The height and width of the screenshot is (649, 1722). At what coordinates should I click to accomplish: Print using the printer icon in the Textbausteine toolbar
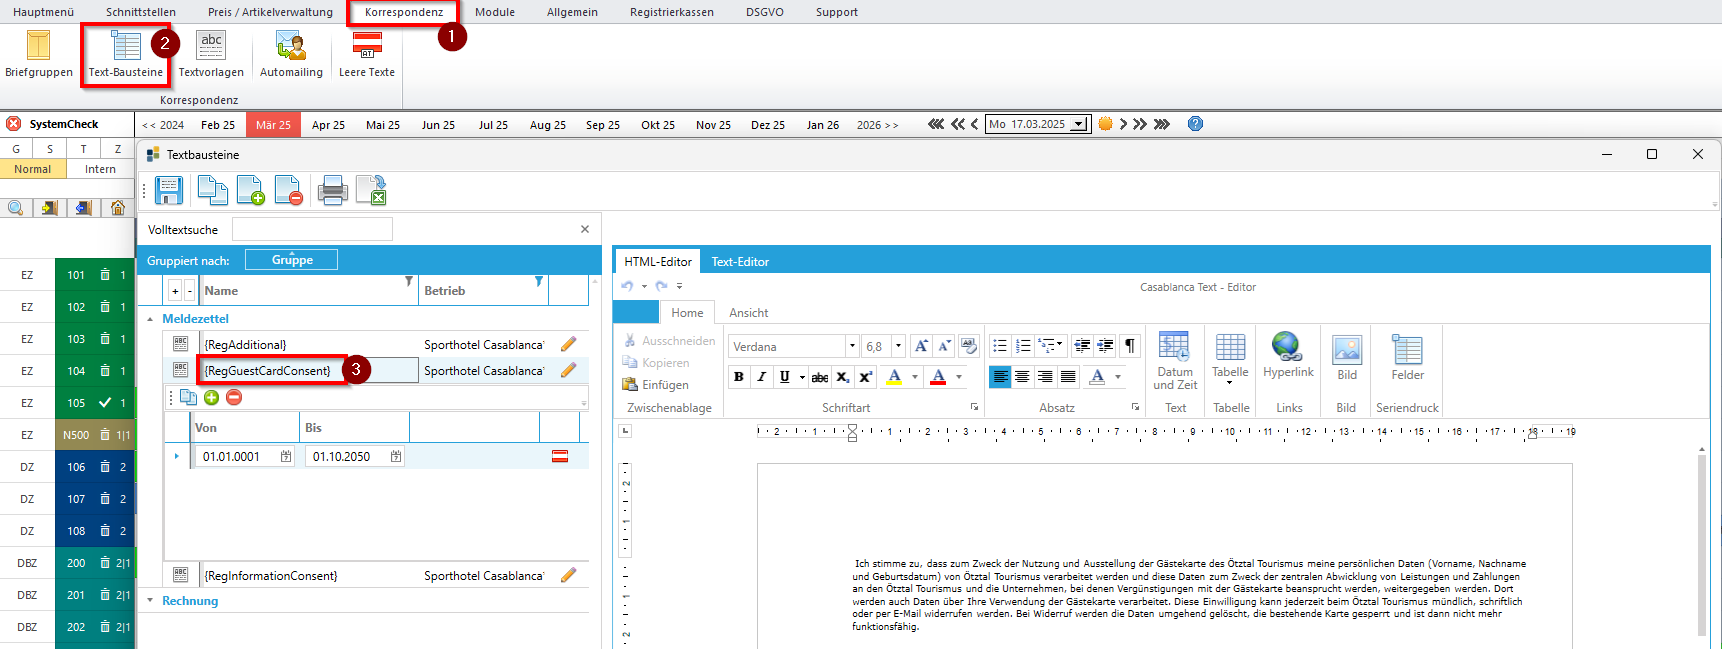[332, 190]
